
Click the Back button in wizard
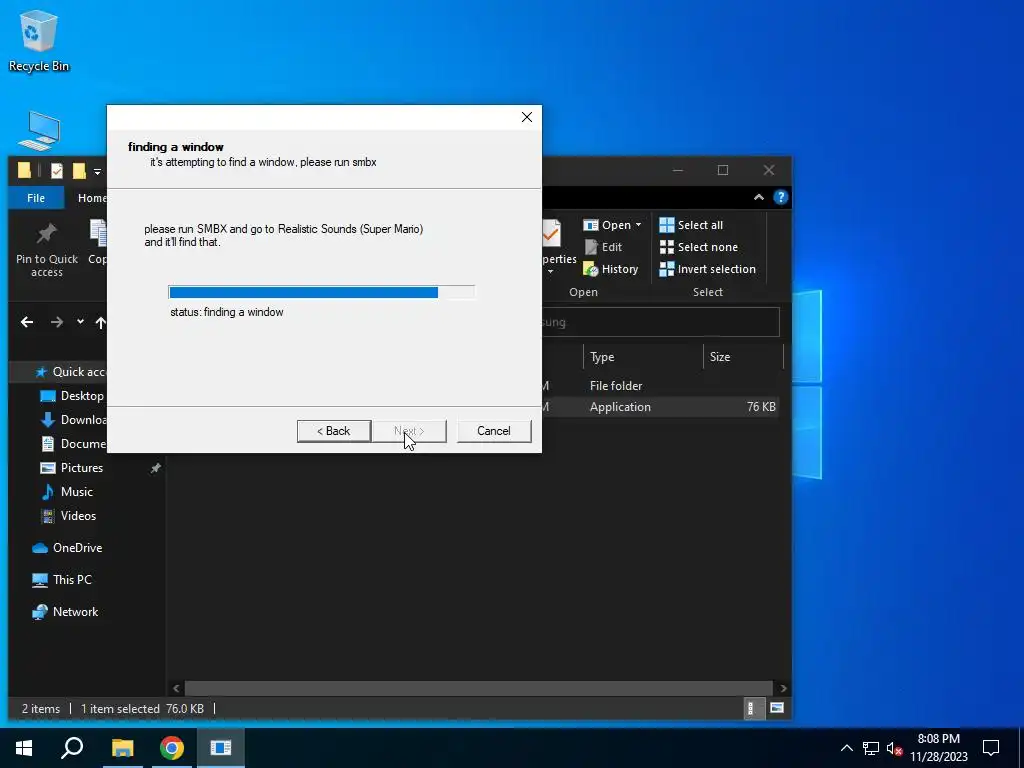(x=334, y=431)
